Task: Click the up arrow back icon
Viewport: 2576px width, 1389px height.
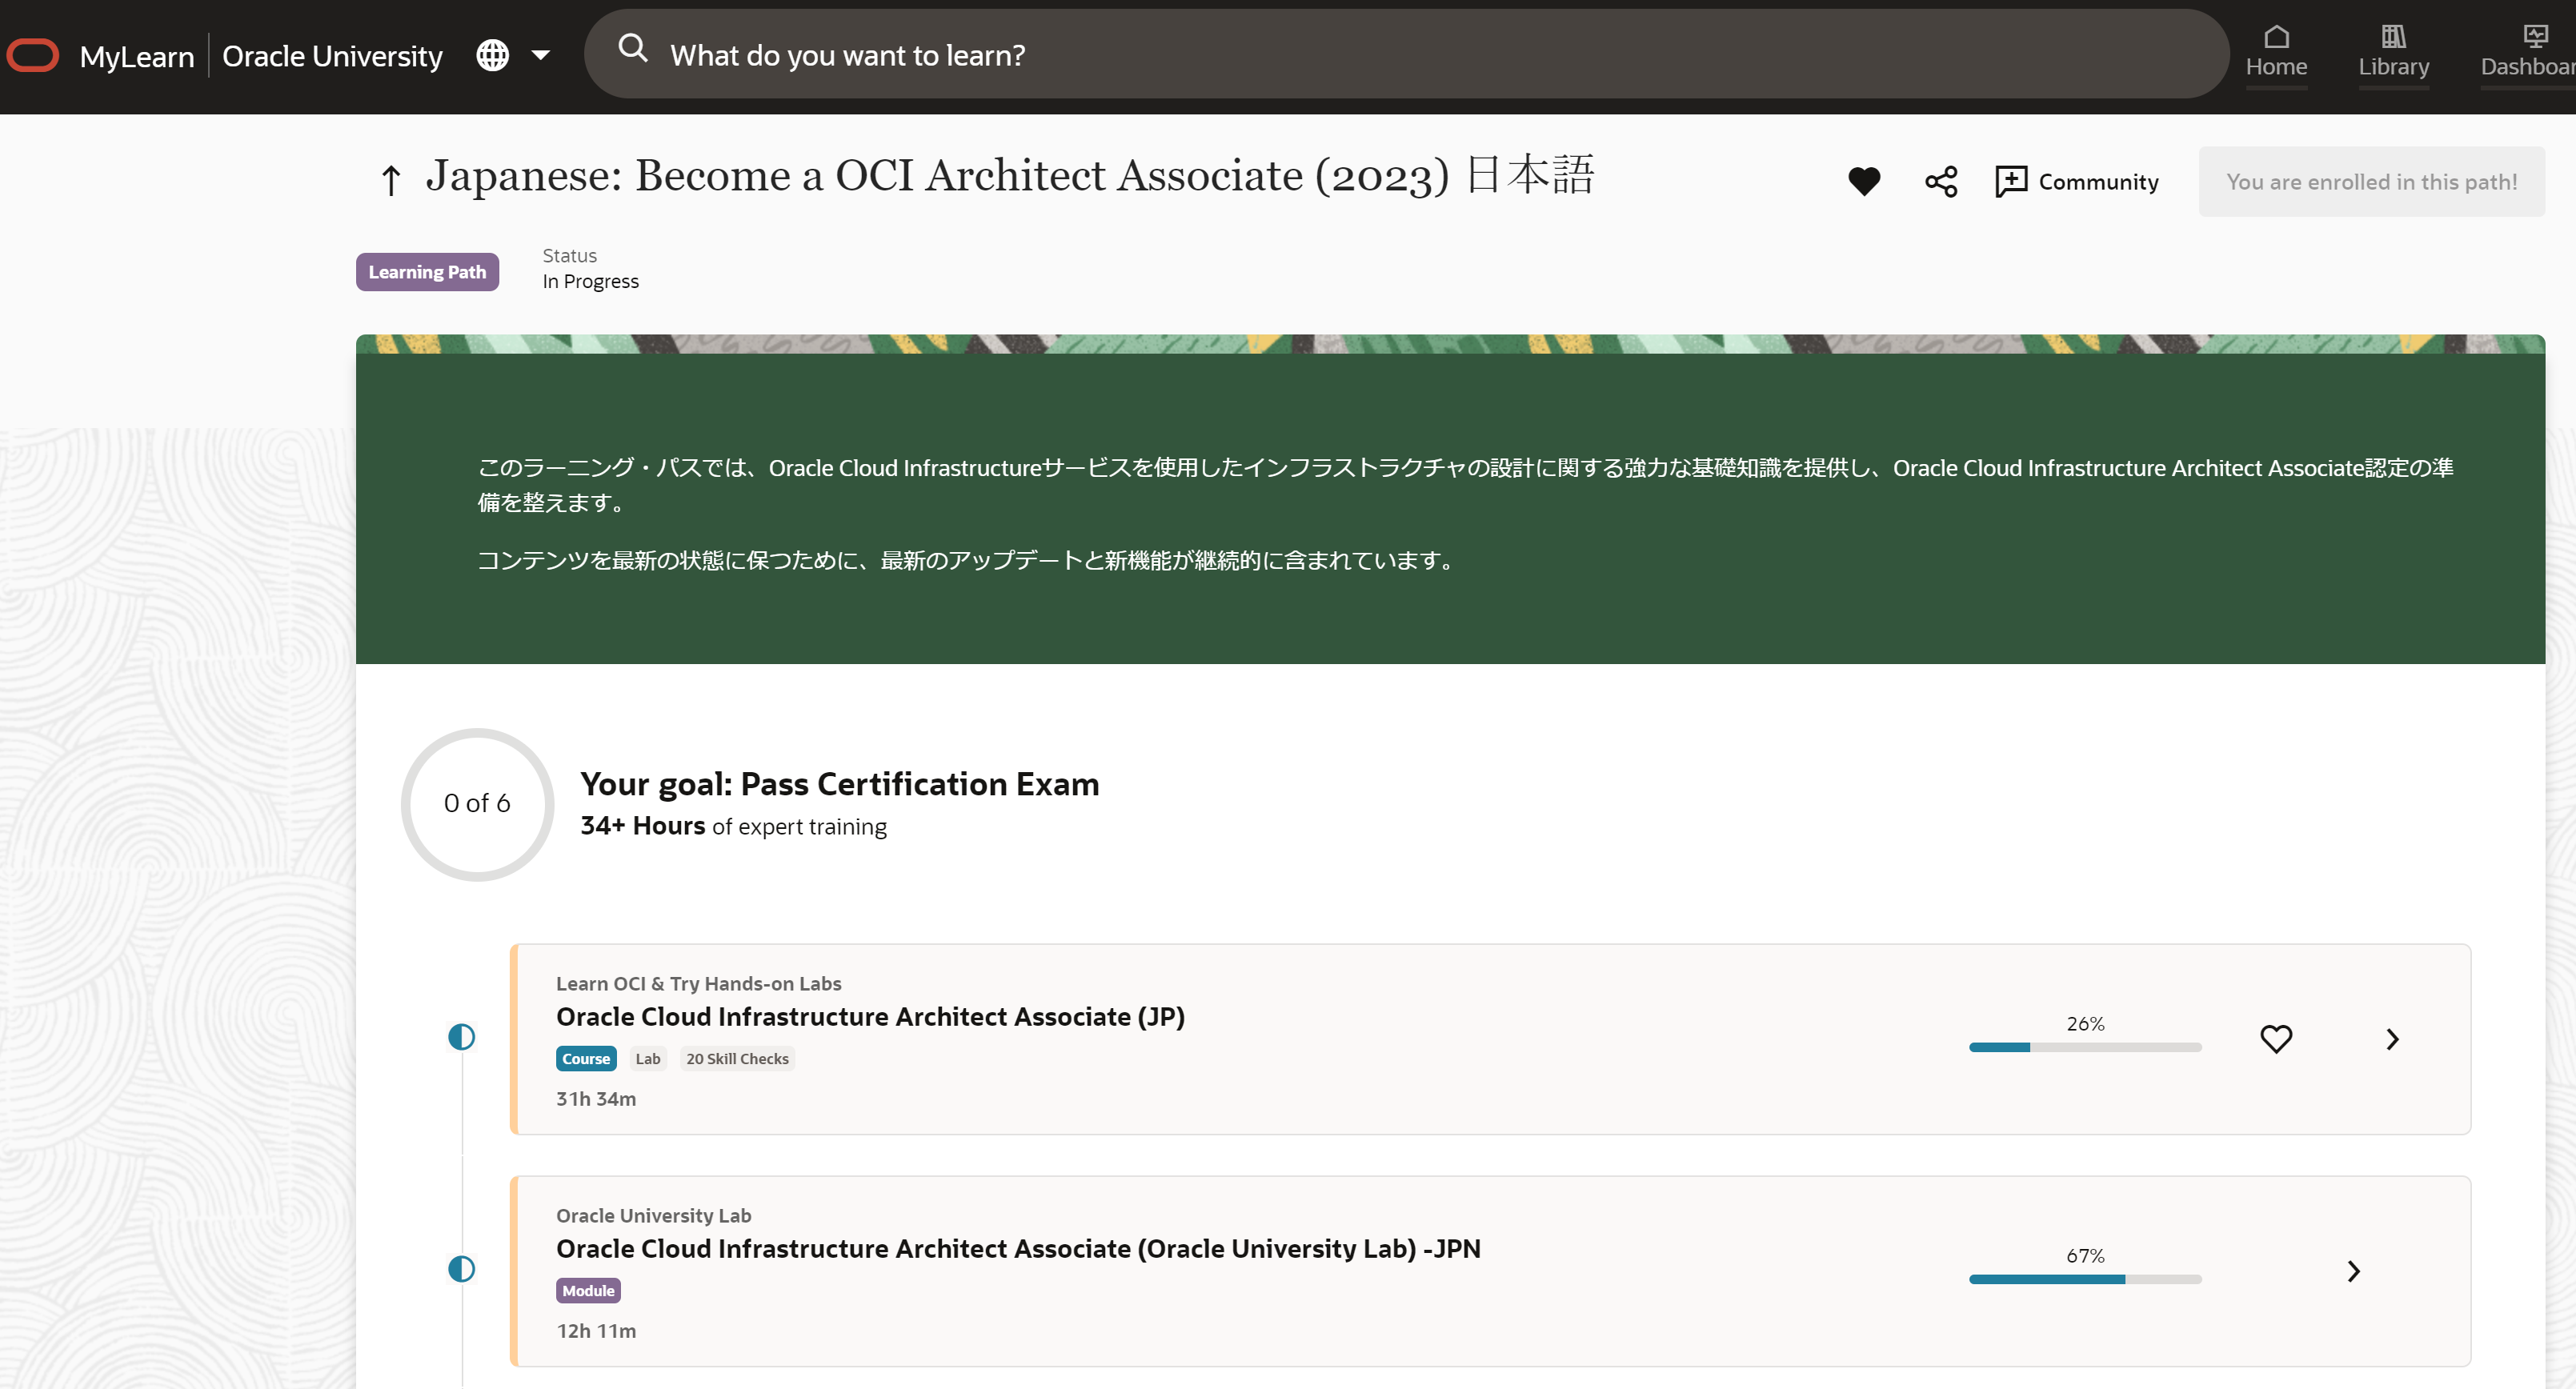Action: coord(391,181)
